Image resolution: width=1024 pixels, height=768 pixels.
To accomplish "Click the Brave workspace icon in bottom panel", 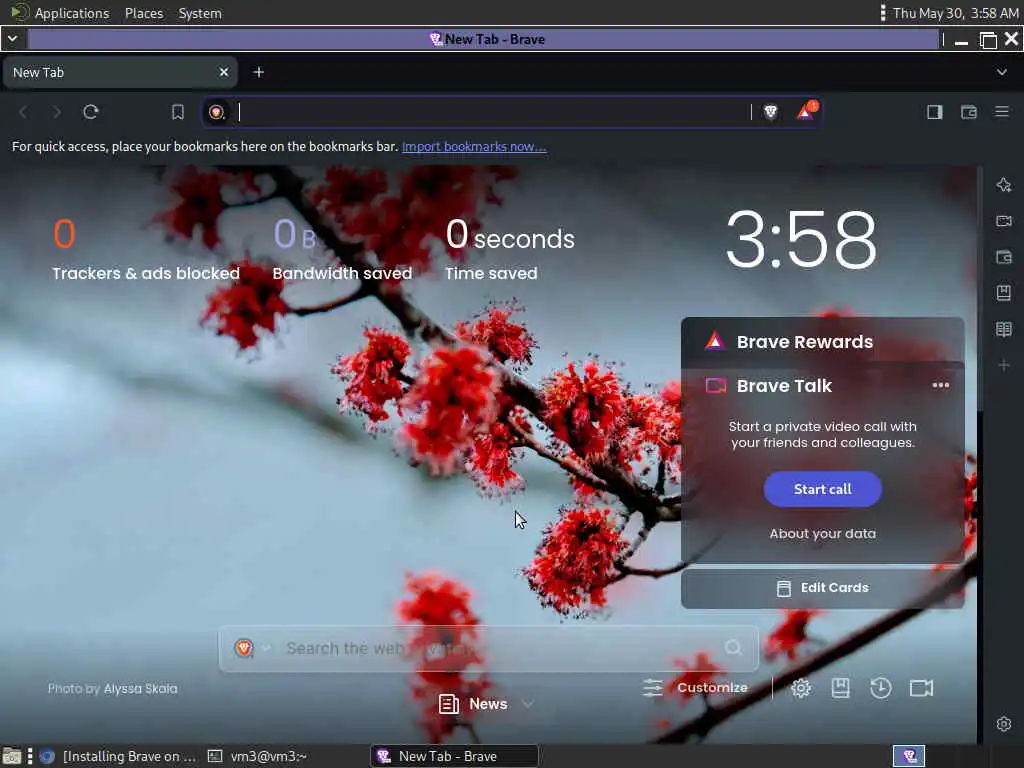I will [x=909, y=756].
